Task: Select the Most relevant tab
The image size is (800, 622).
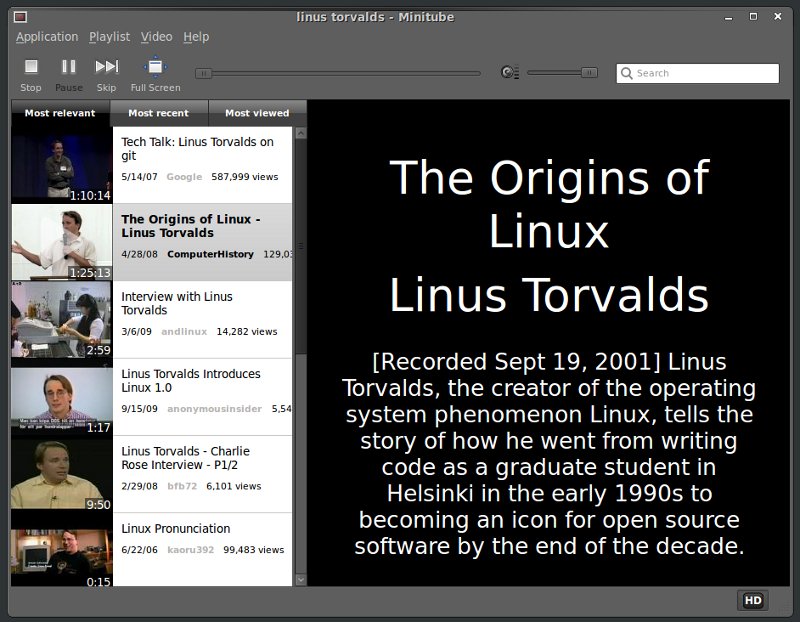Action: click(60, 113)
